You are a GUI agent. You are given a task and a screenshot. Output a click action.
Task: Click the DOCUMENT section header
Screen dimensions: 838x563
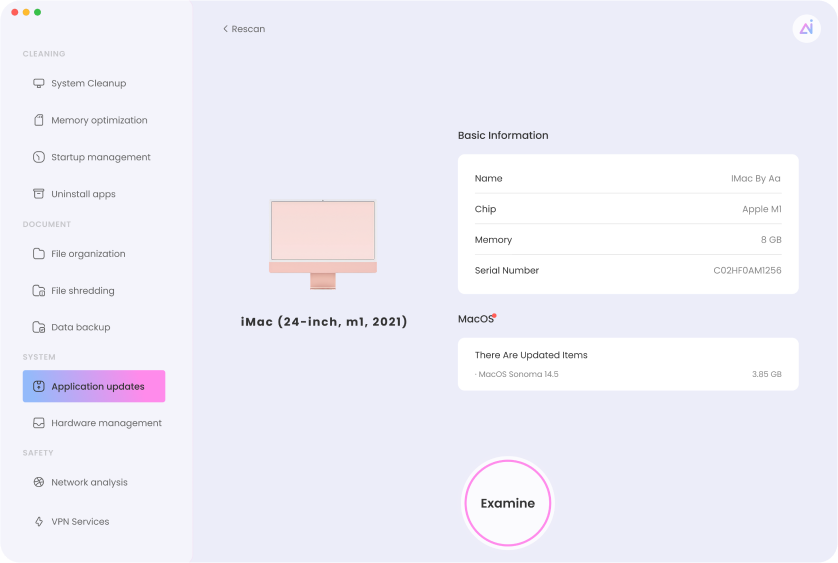tap(46, 225)
